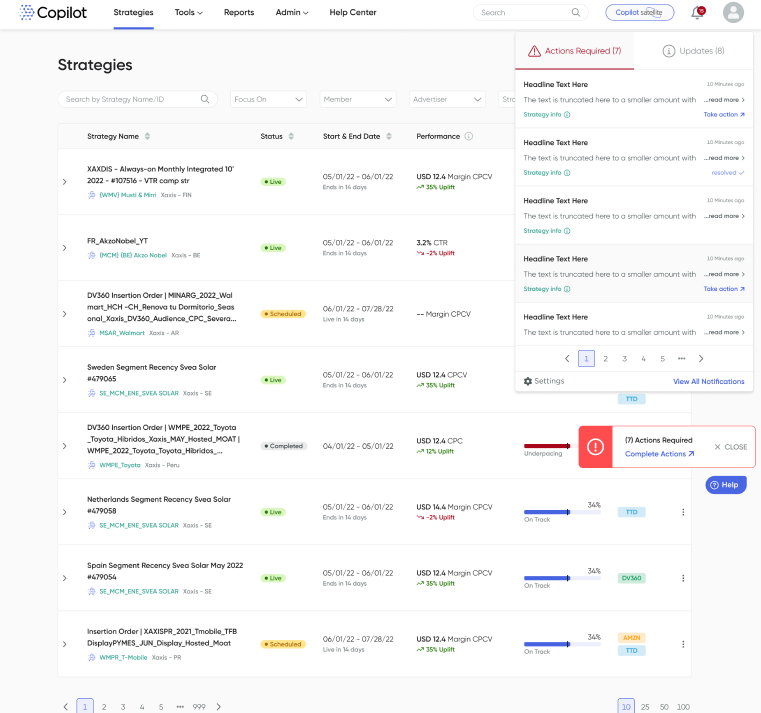Image resolution: width=761 pixels, height=713 pixels.
Task: Open kebab menu for Spain Segment strategy
Action: point(683,578)
